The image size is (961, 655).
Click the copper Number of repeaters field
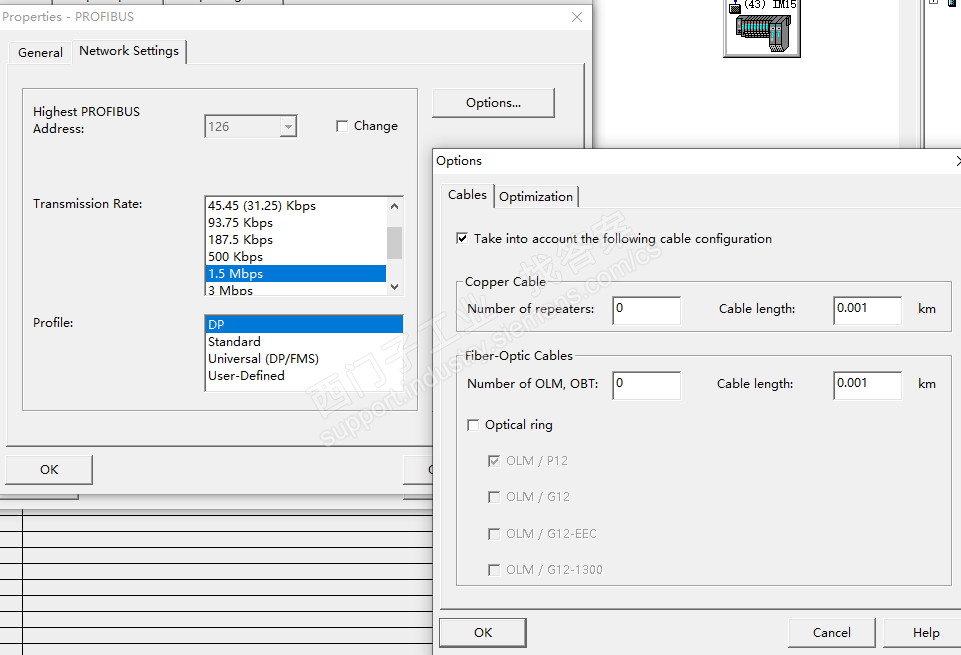(x=647, y=311)
